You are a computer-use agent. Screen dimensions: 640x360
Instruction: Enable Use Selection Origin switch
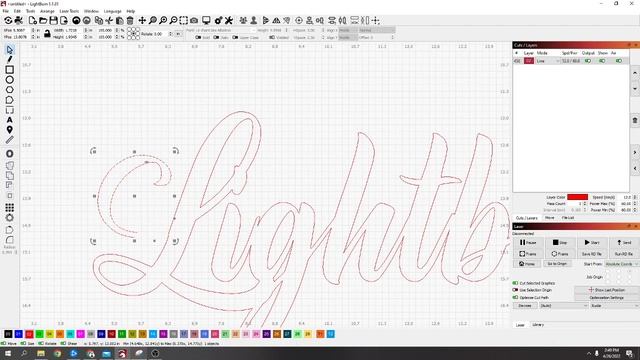click(x=516, y=290)
